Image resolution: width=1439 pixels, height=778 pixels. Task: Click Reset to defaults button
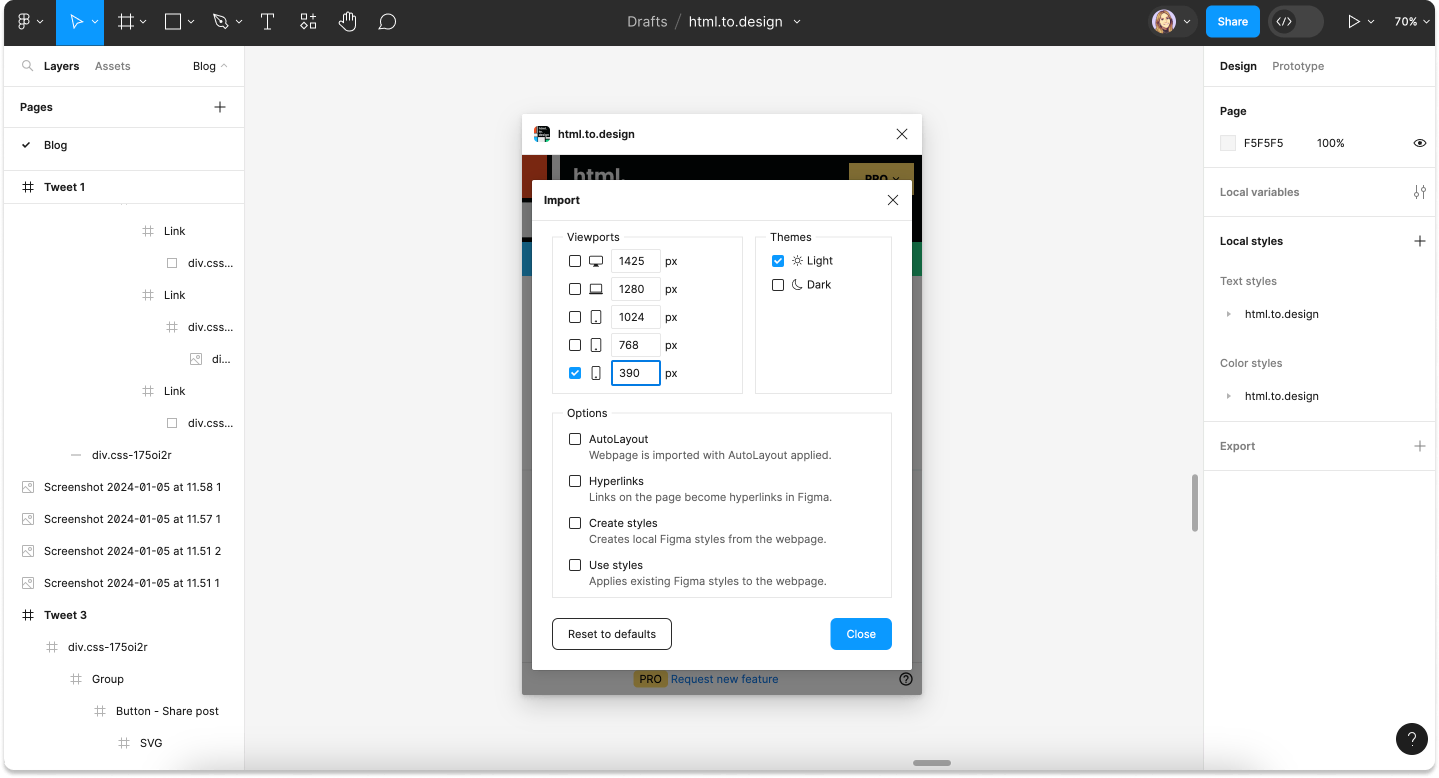(x=612, y=634)
